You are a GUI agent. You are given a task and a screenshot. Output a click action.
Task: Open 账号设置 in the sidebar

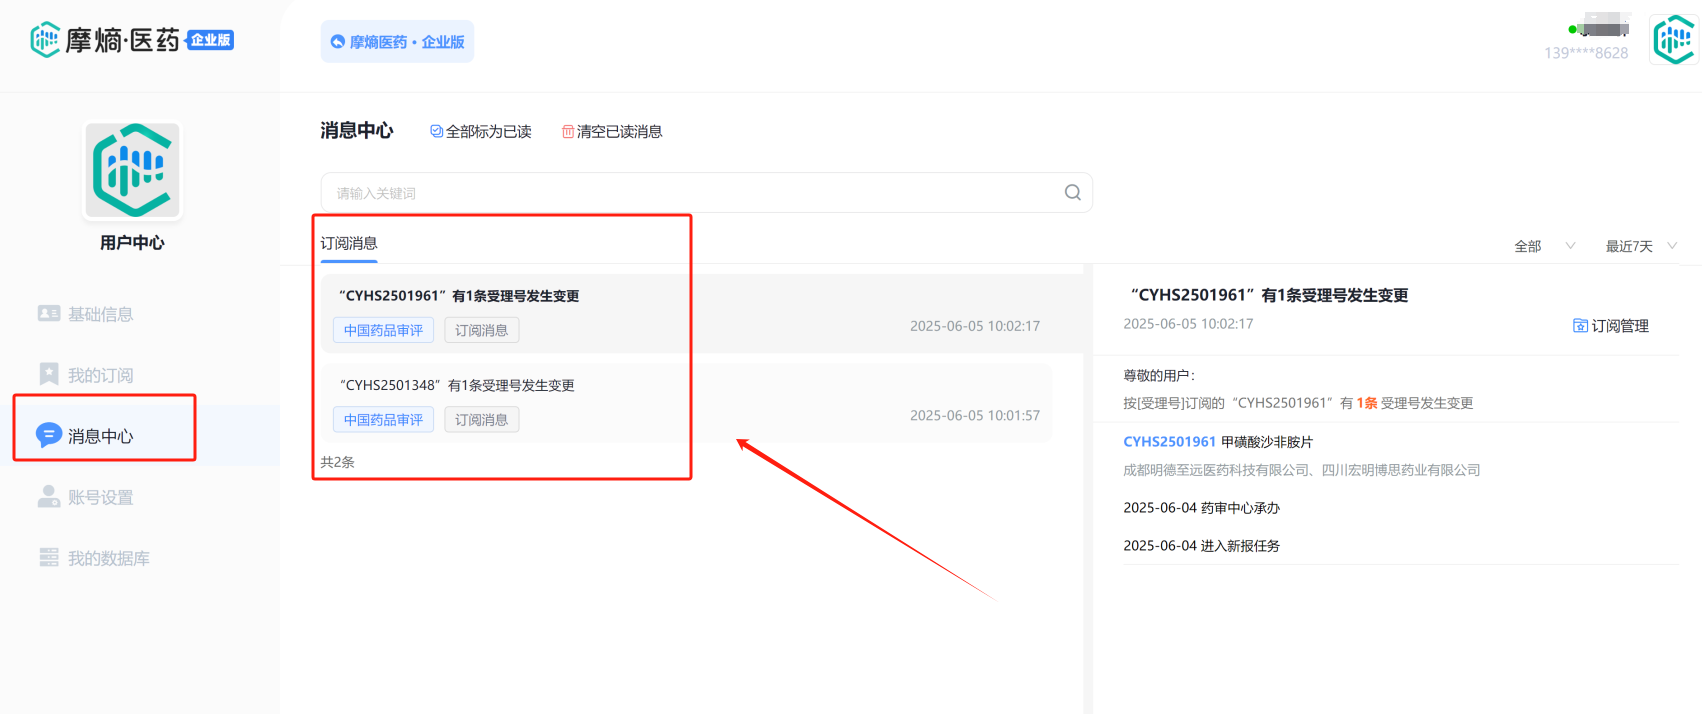coord(100,497)
